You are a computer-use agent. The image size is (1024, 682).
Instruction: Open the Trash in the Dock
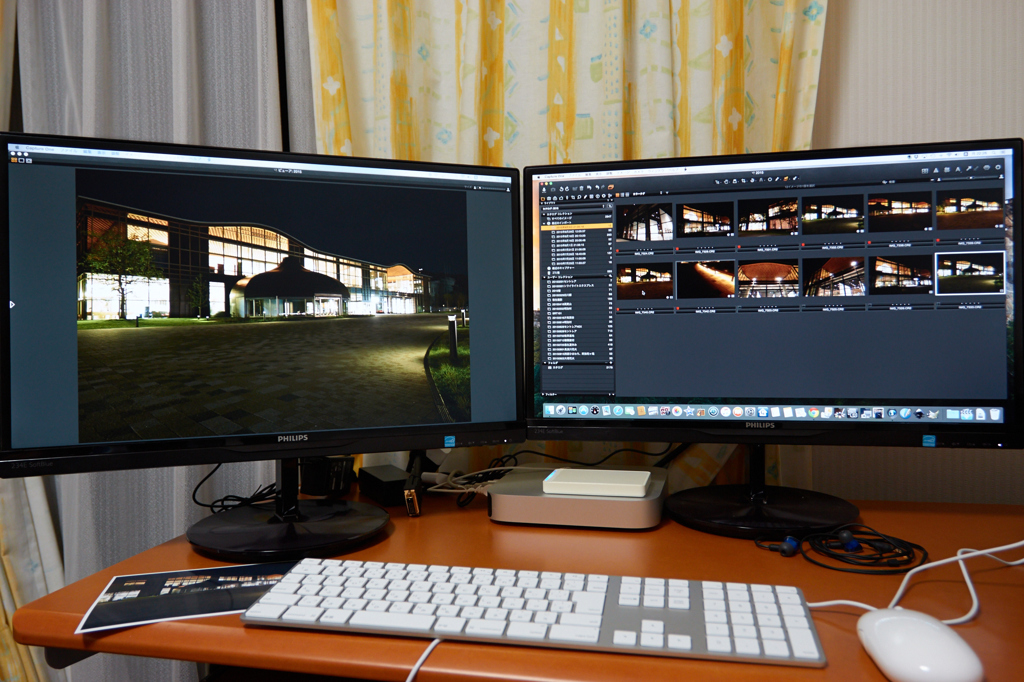point(995,414)
